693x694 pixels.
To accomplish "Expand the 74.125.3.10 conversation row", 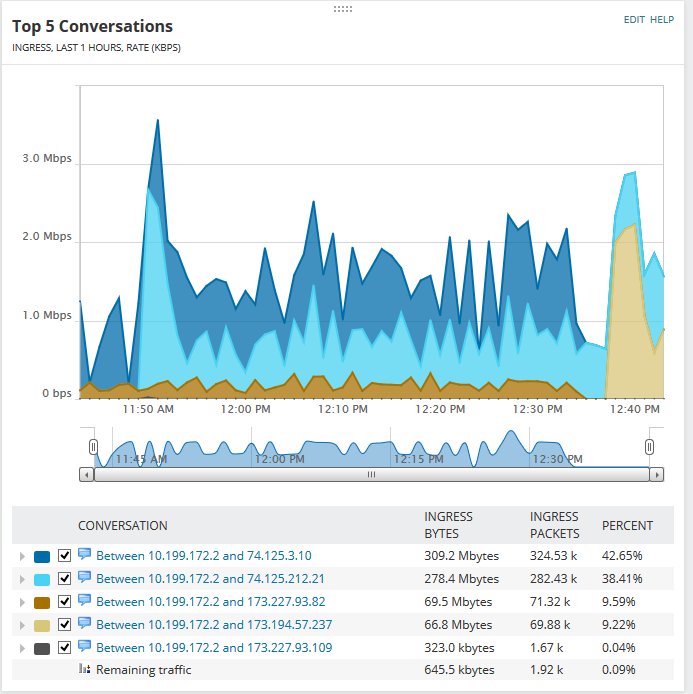I will coord(22,556).
